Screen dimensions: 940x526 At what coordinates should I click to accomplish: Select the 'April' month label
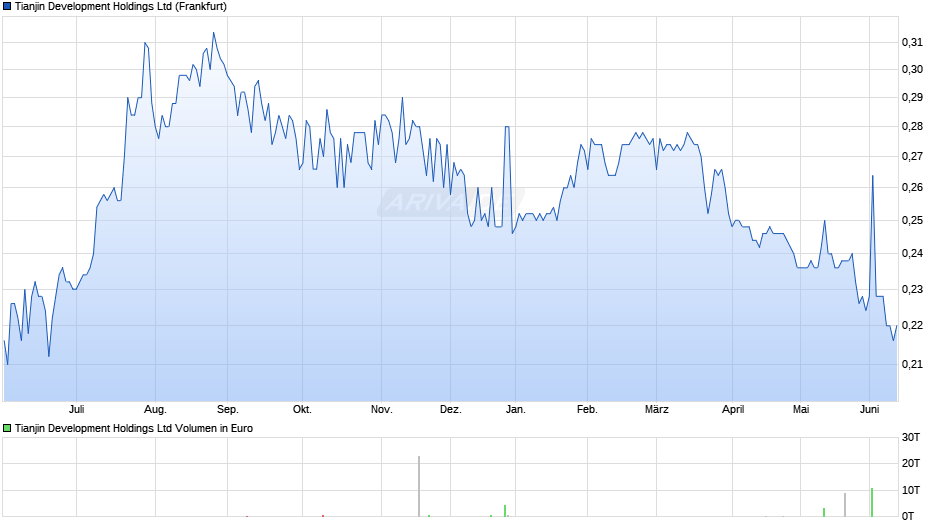733,409
